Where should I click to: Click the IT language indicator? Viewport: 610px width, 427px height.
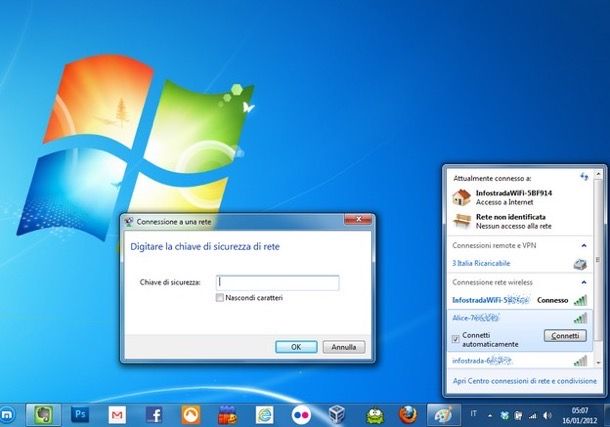pyautogui.click(x=473, y=413)
